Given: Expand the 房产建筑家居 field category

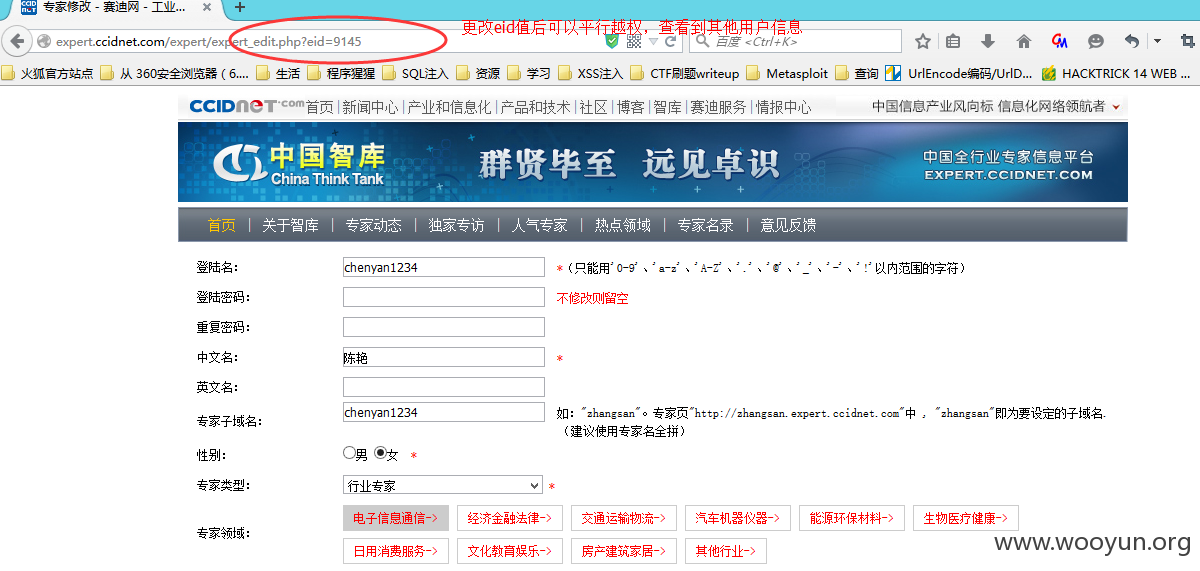Looking at the screenshot, I should [623, 551].
